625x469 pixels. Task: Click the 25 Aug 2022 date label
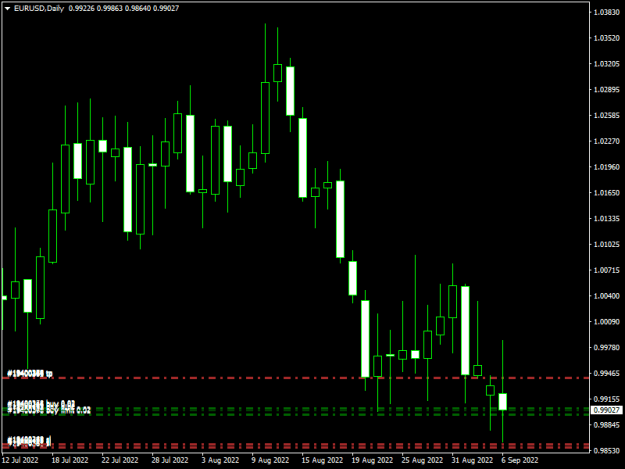(422, 460)
